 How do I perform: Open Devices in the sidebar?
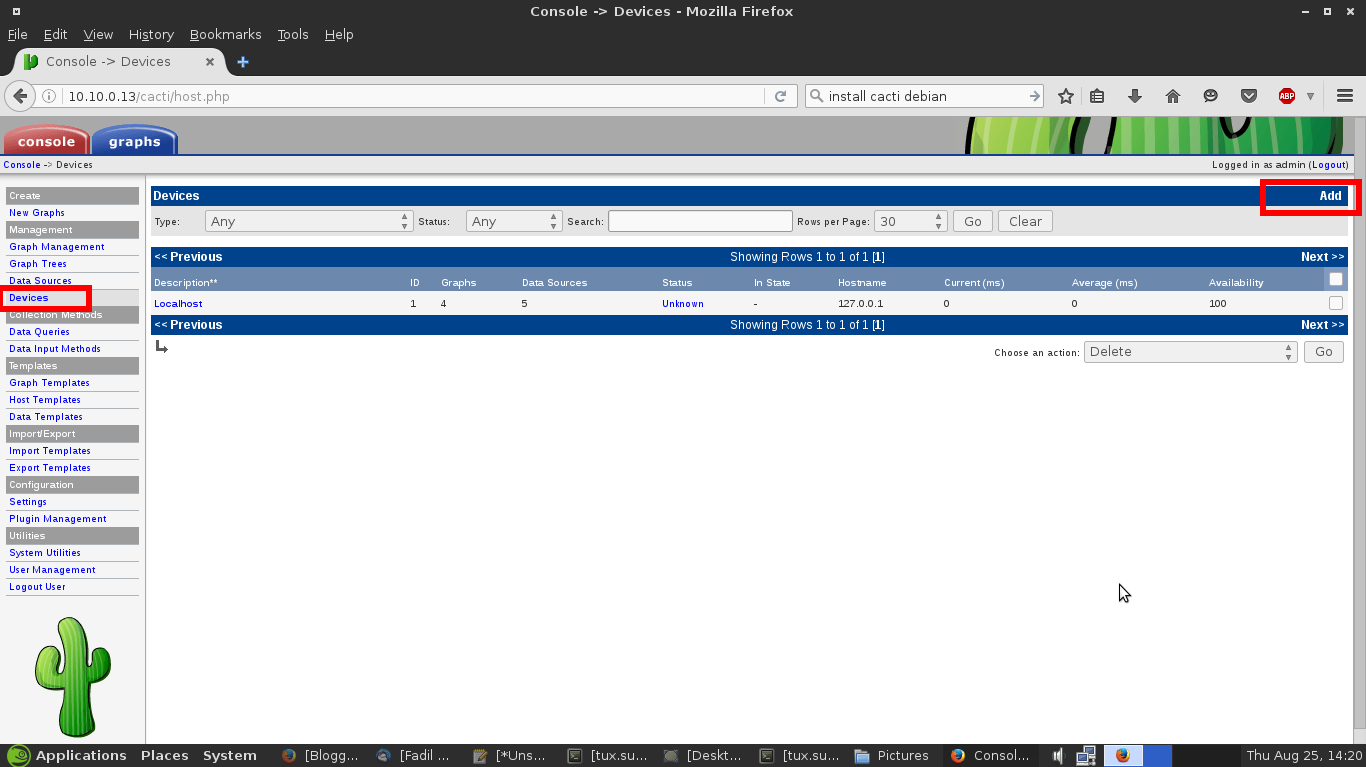[x=28, y=298]
